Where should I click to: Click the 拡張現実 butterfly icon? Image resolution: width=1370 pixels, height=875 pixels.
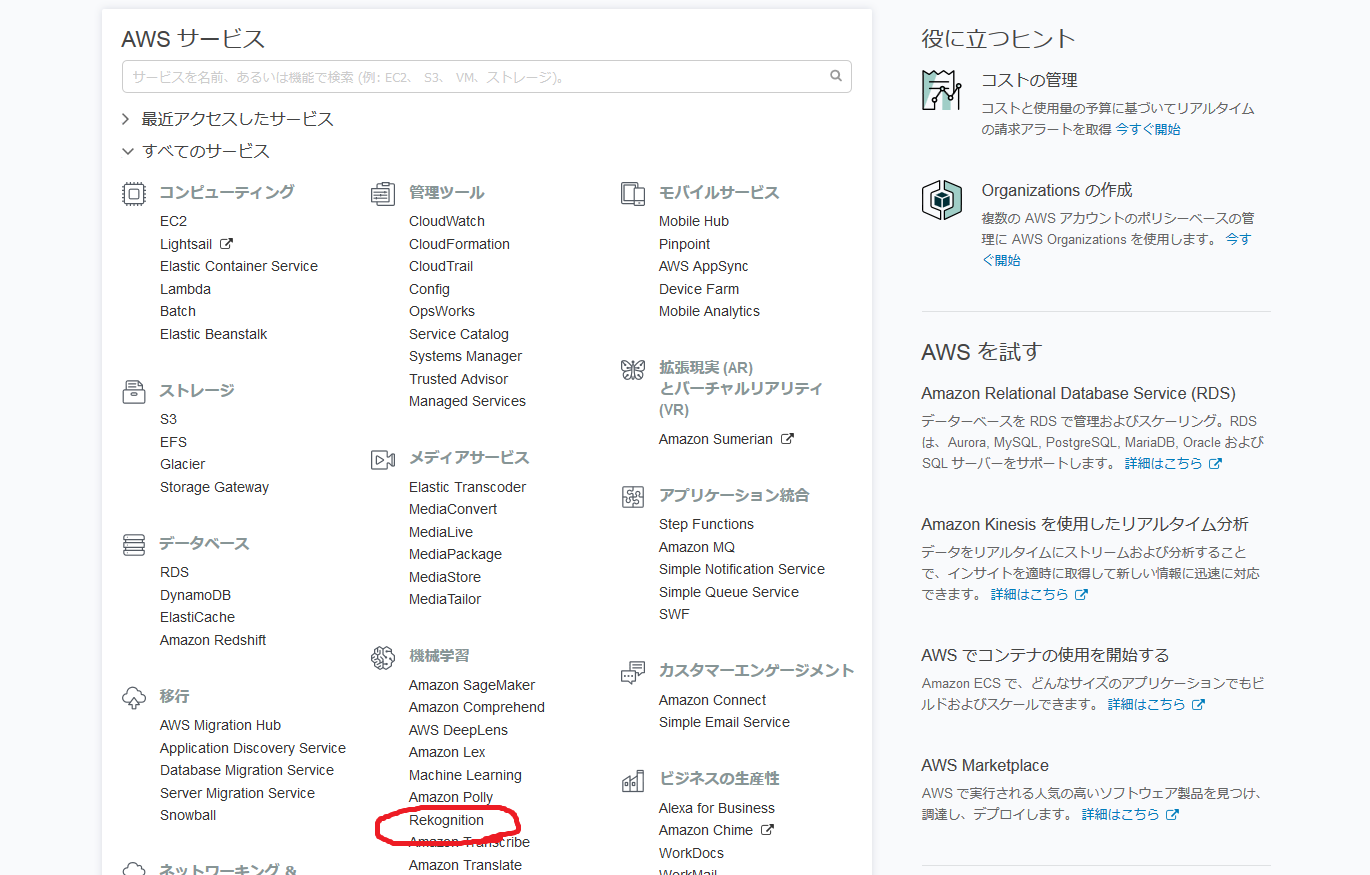pyautogui.click(x=633, y=370)
